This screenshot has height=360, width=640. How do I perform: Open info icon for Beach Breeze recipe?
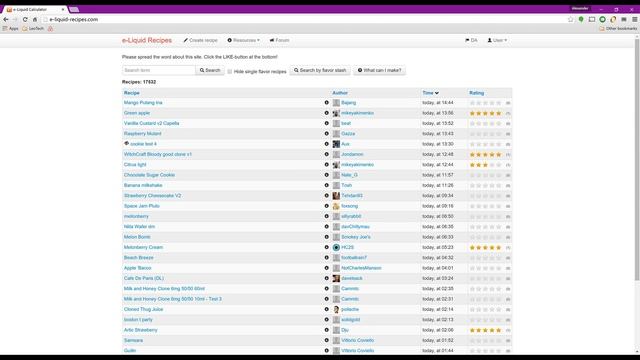pos(327,258)
